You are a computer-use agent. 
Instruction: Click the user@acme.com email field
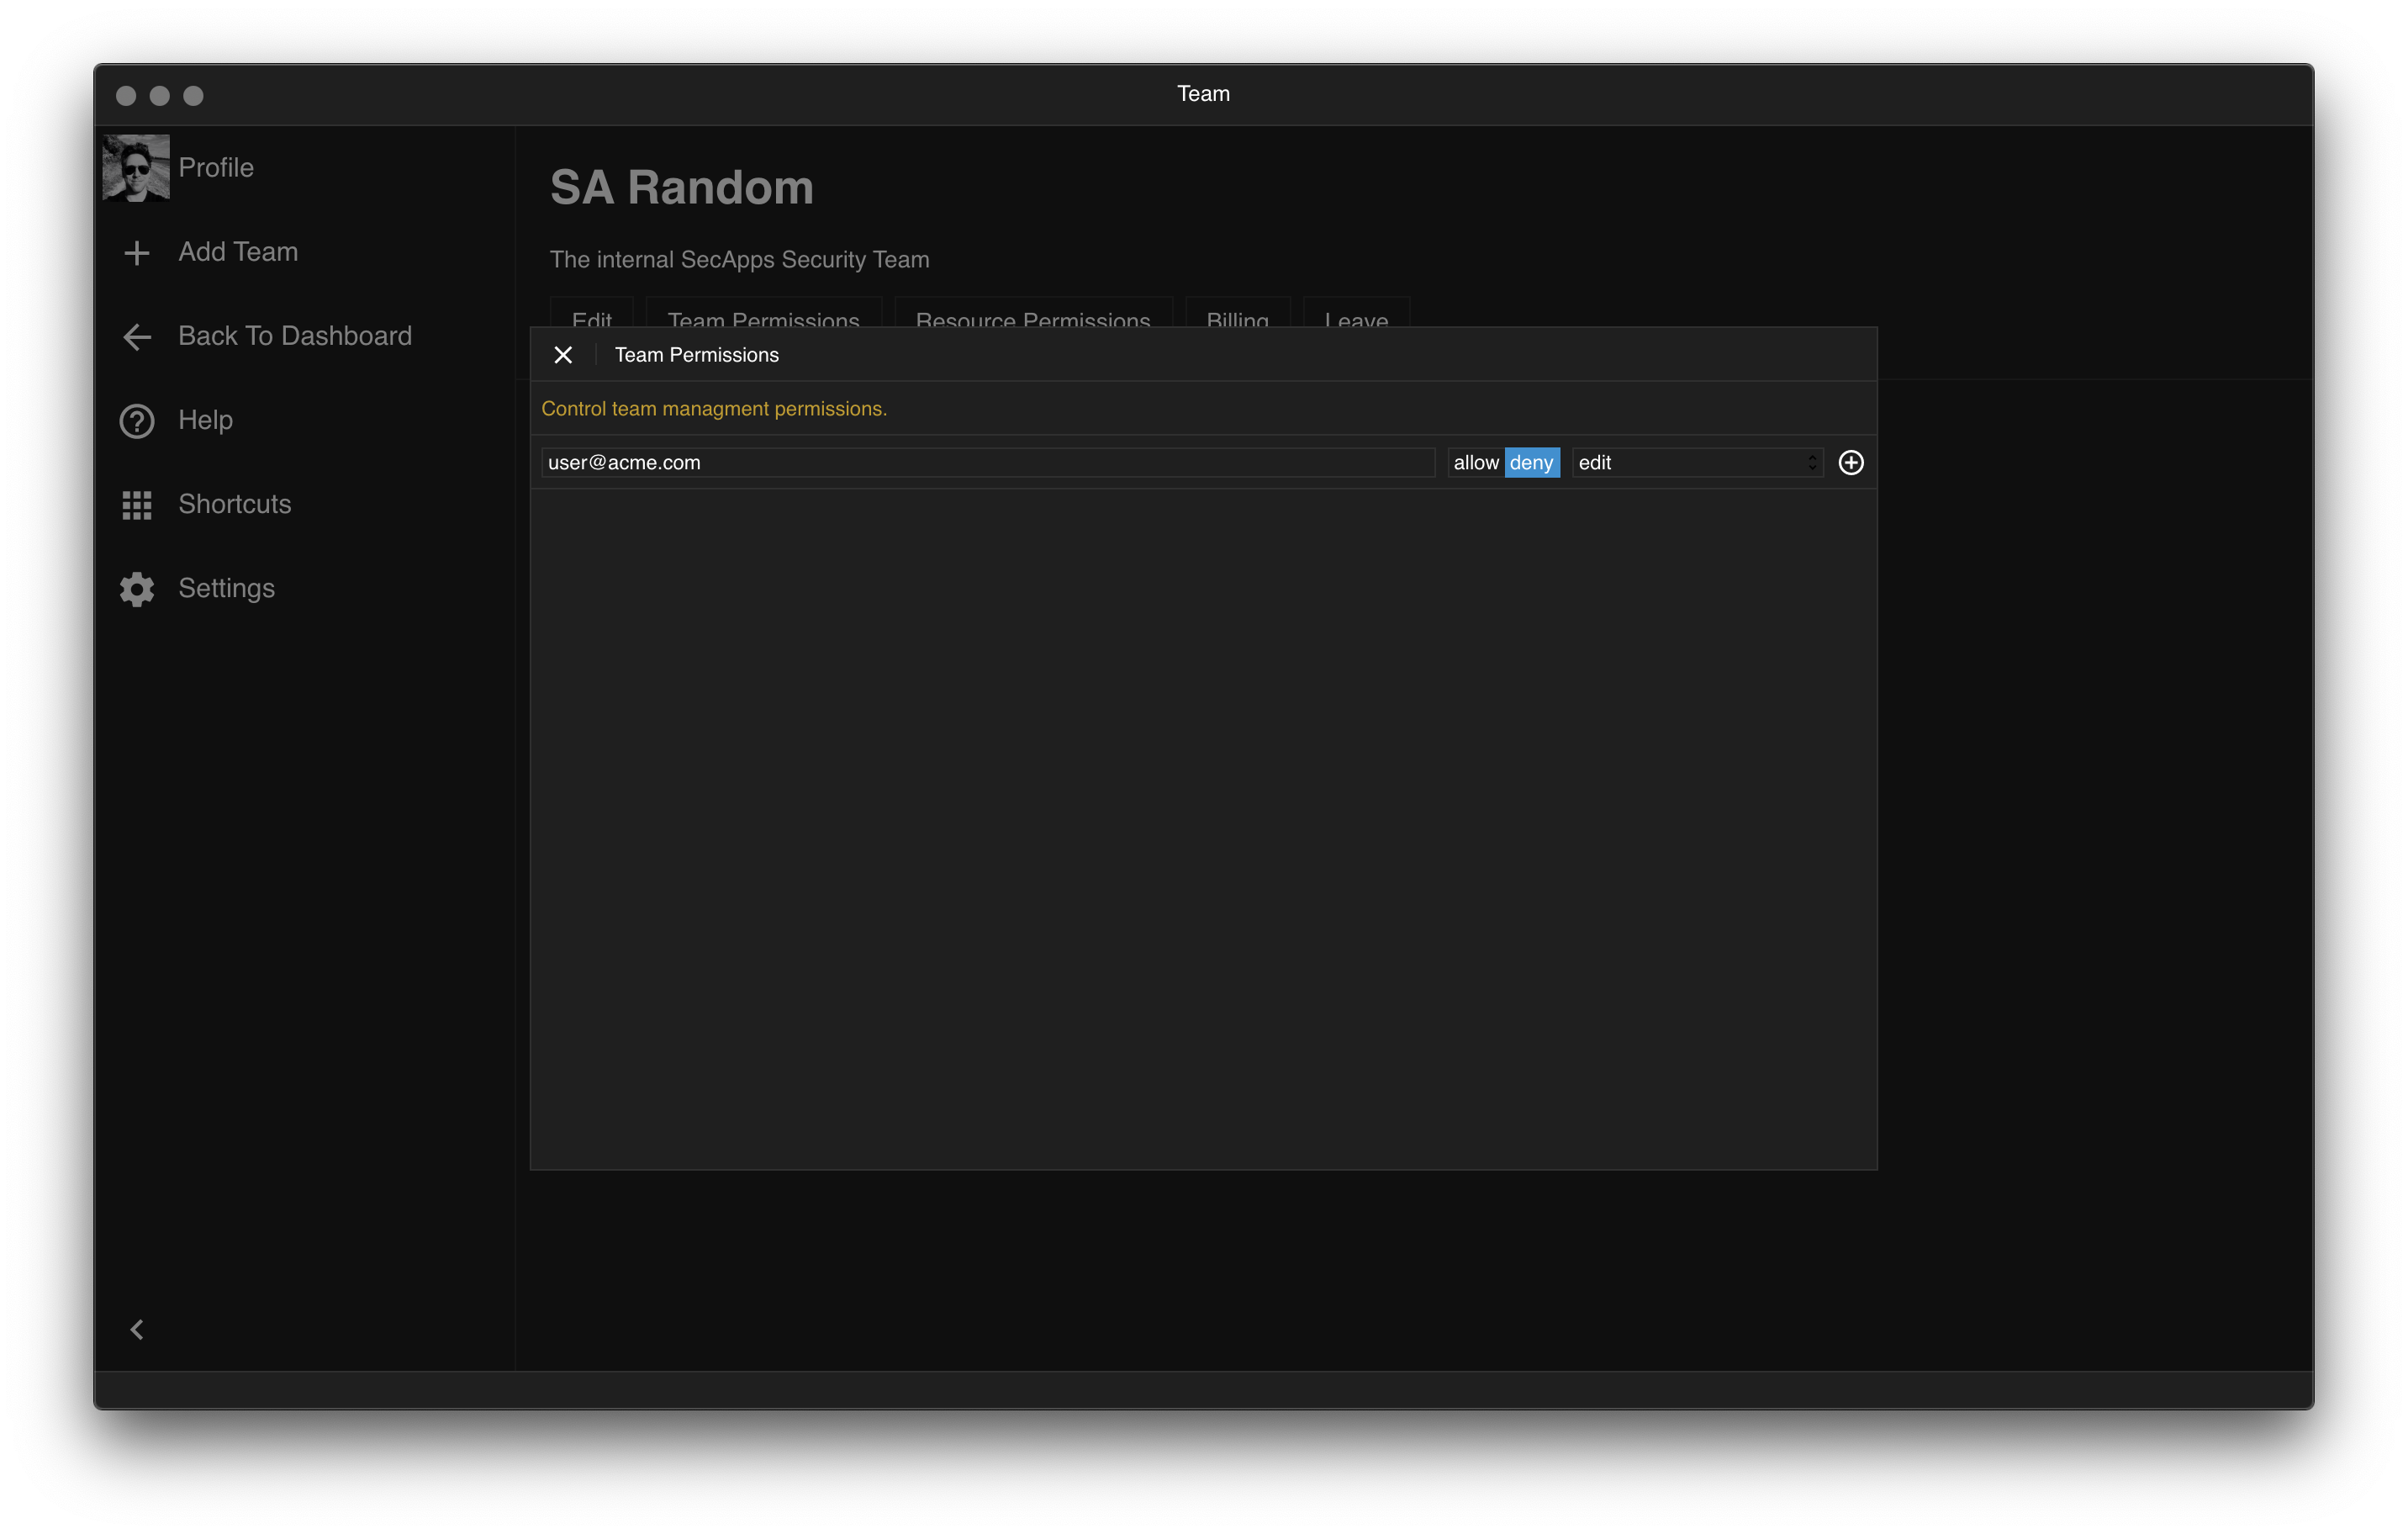pos(987,463)
